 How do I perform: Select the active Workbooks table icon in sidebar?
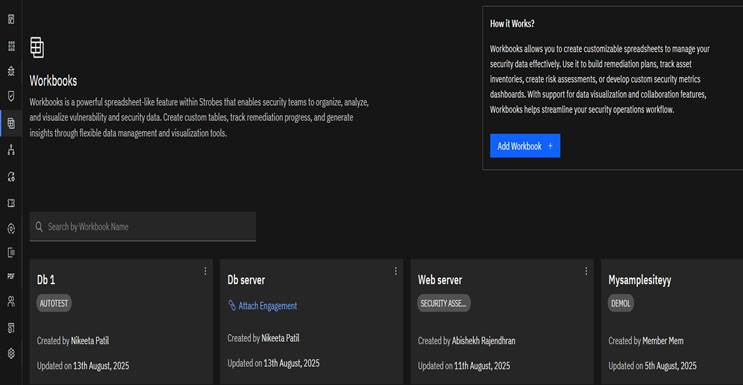point(11,124)
